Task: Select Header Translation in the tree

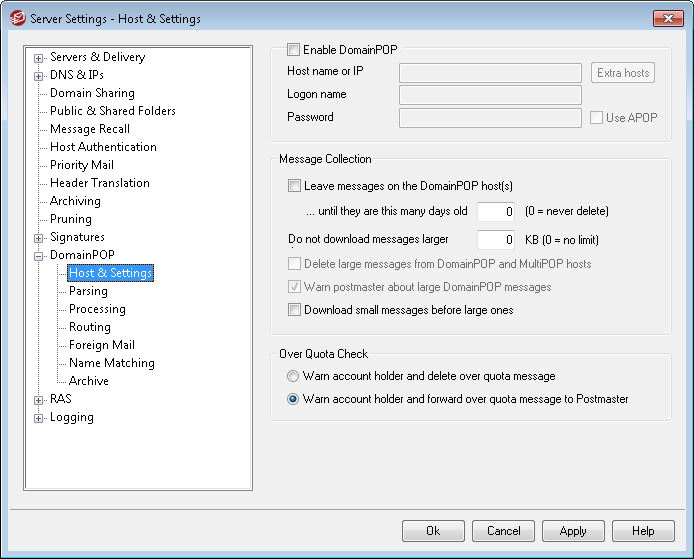Action: click(100, 183)
